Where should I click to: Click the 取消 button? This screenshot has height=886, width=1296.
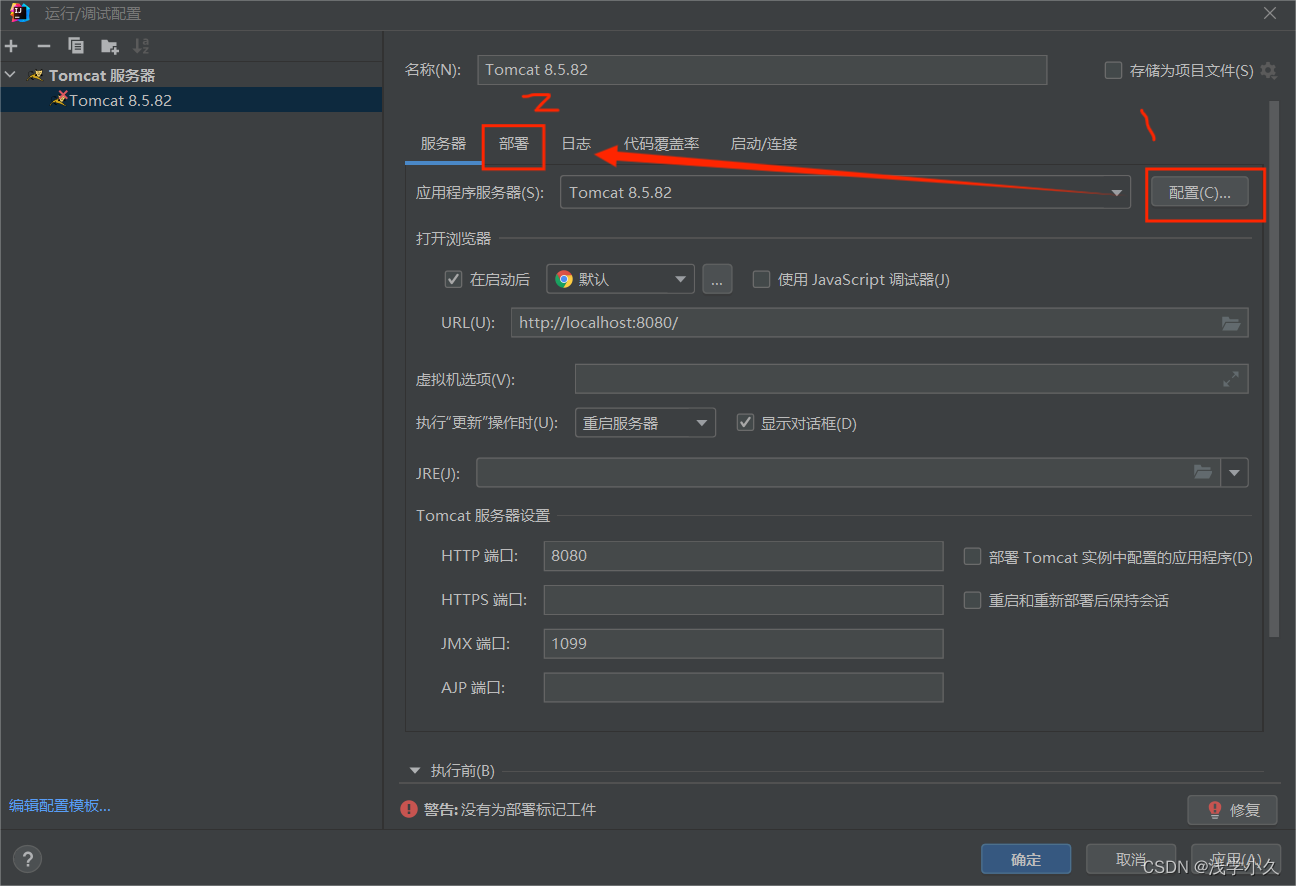[1131, 859]
